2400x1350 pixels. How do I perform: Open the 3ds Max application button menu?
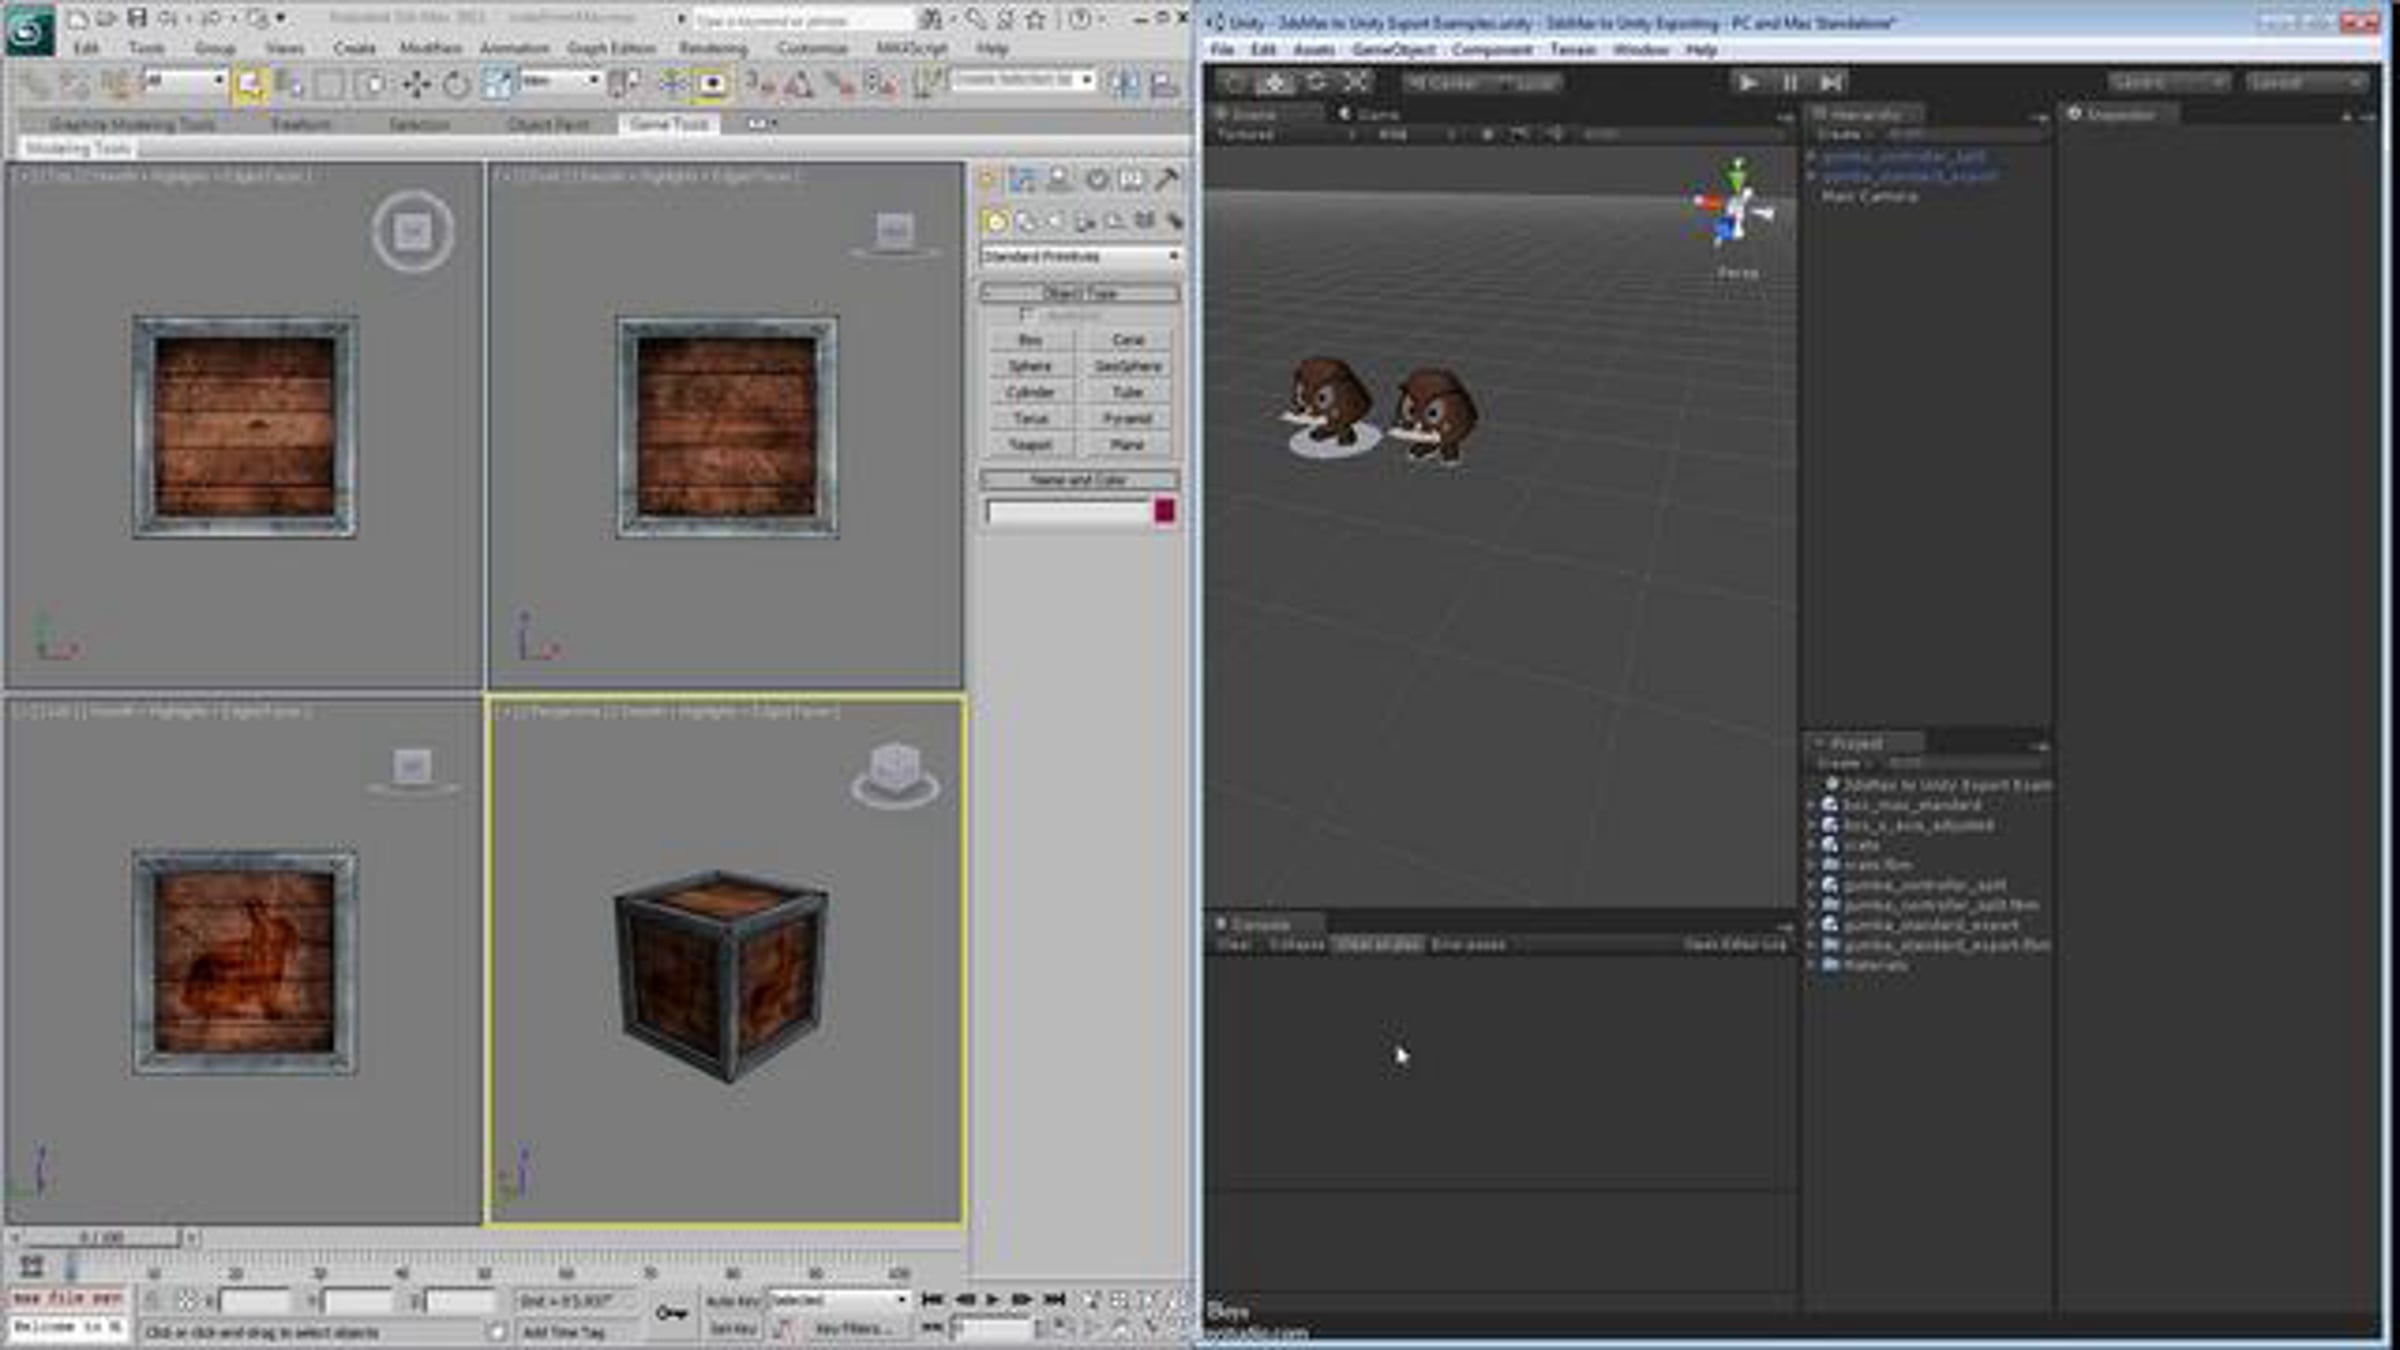[30, 30]
